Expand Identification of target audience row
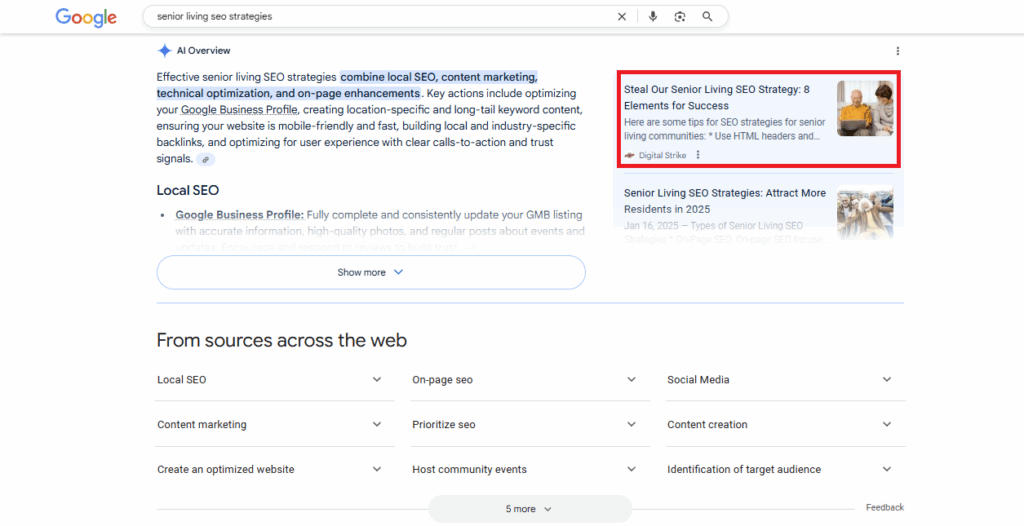This screenshot has width=1024, height=526. click(x=887, y=469)
